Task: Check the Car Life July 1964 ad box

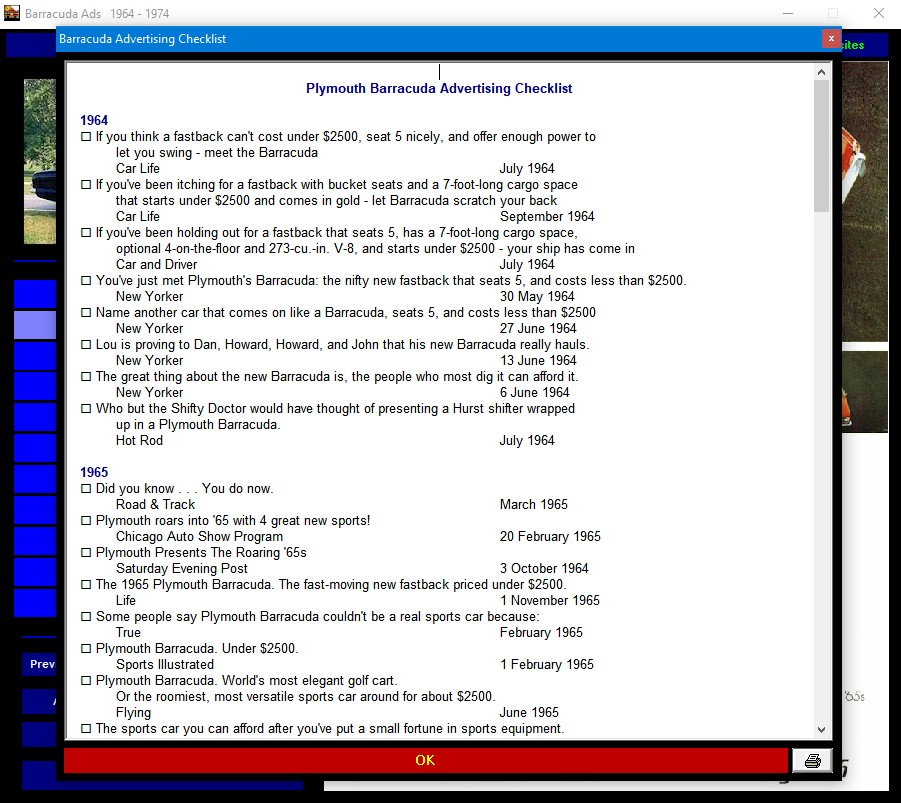Action: point(86,137)
